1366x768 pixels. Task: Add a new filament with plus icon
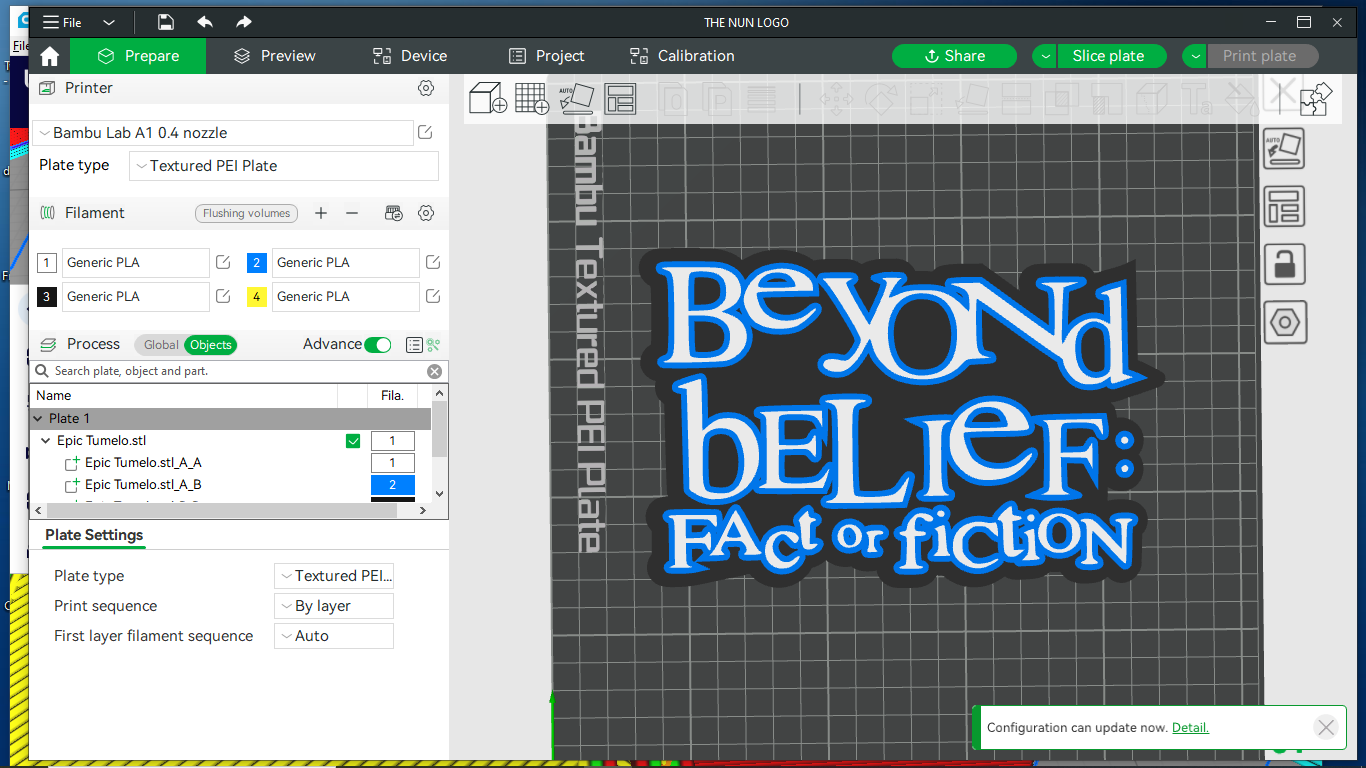pyautogui.click(x=321, y=213)
